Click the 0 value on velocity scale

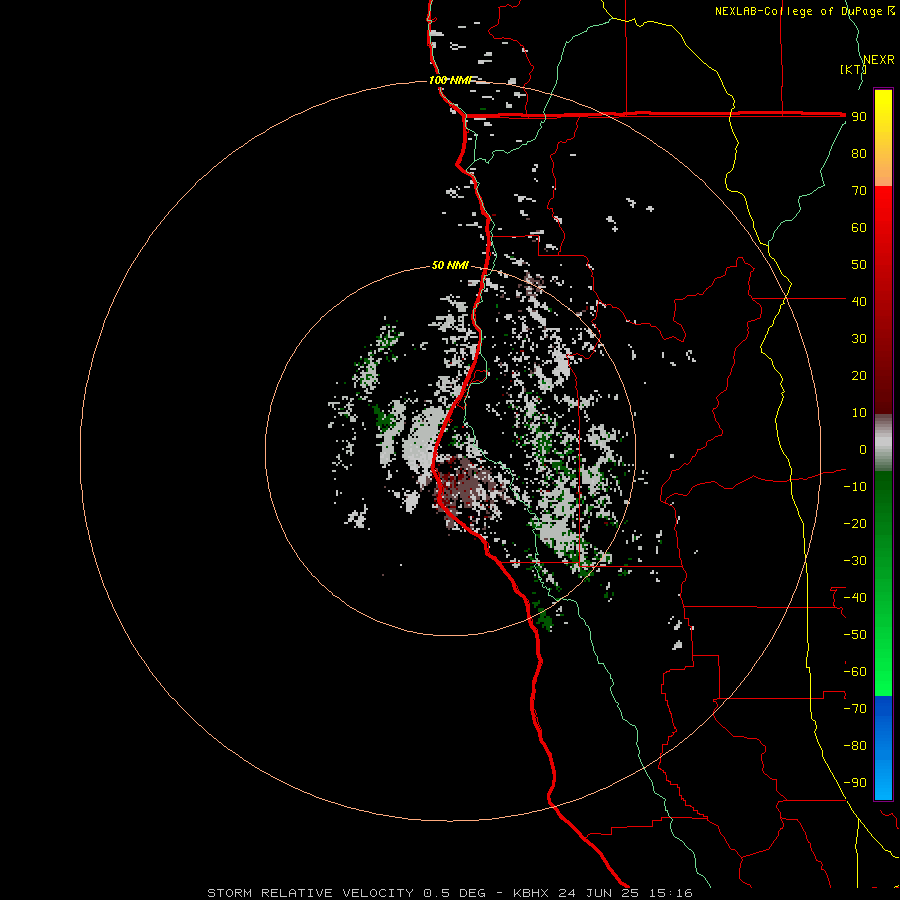(x=863, y=449)
